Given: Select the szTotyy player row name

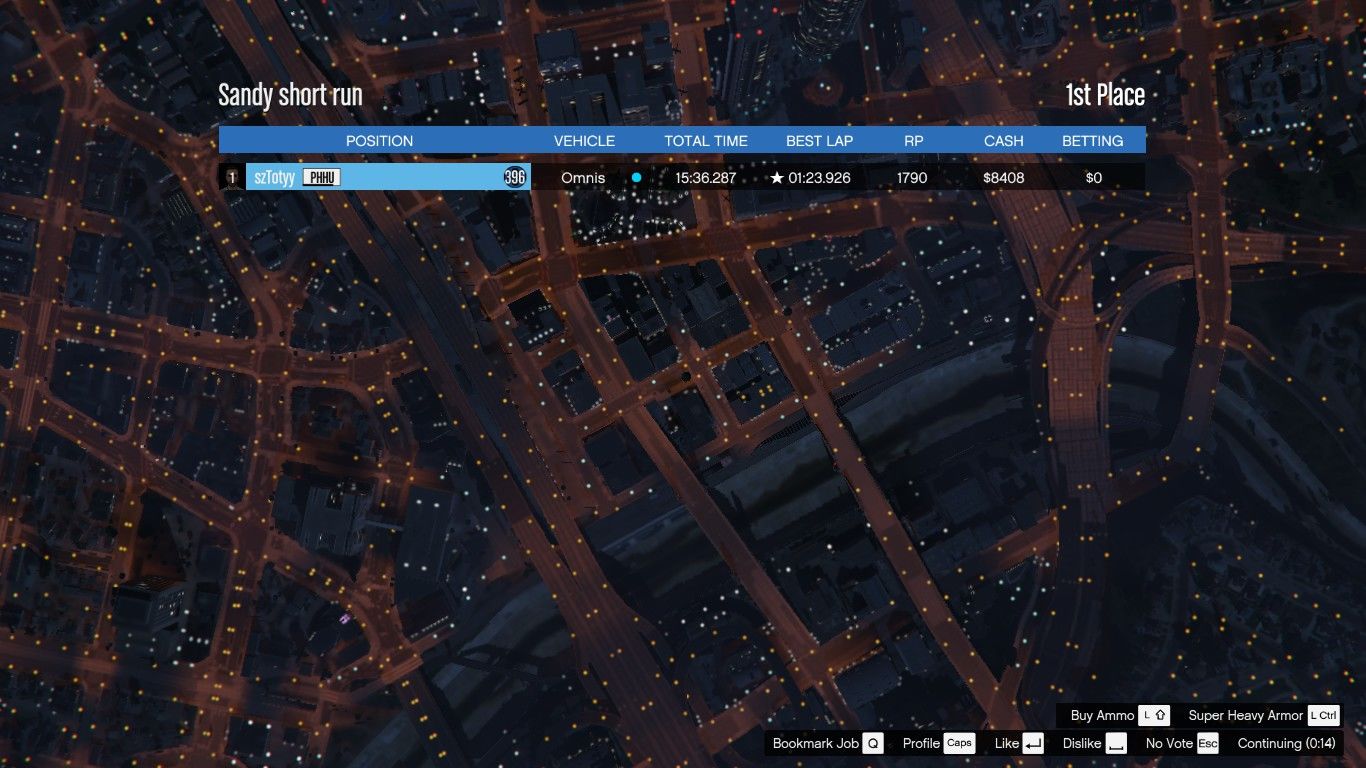Looking at the screenshot, I should pyautogui.click(x=275, y=177).
